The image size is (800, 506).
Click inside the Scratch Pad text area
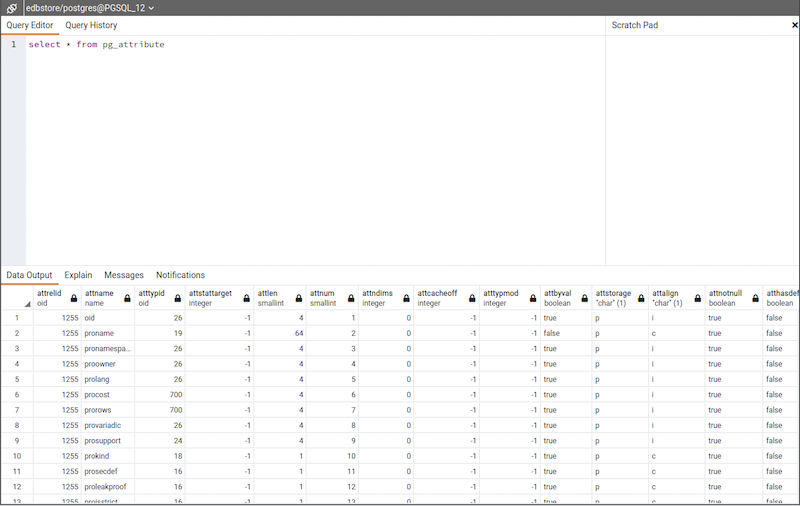click(x=702, y=150)
